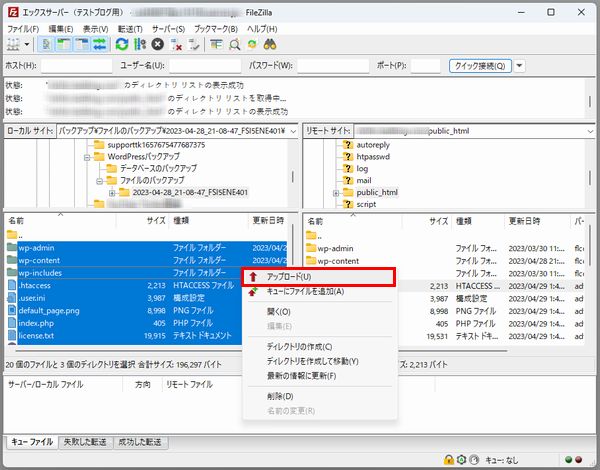
Task: Switch to キュー ファイル tab
Action: [x=32, y=442]
